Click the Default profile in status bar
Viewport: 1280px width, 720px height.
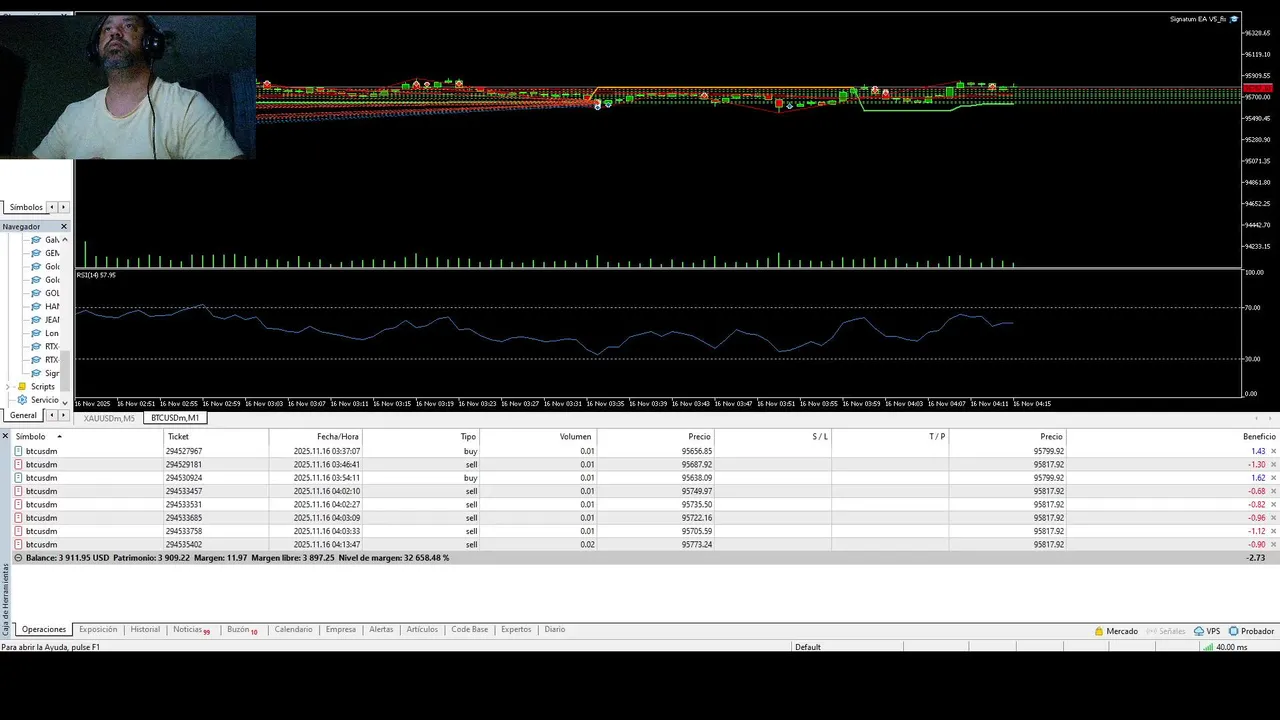click(807, 647)
